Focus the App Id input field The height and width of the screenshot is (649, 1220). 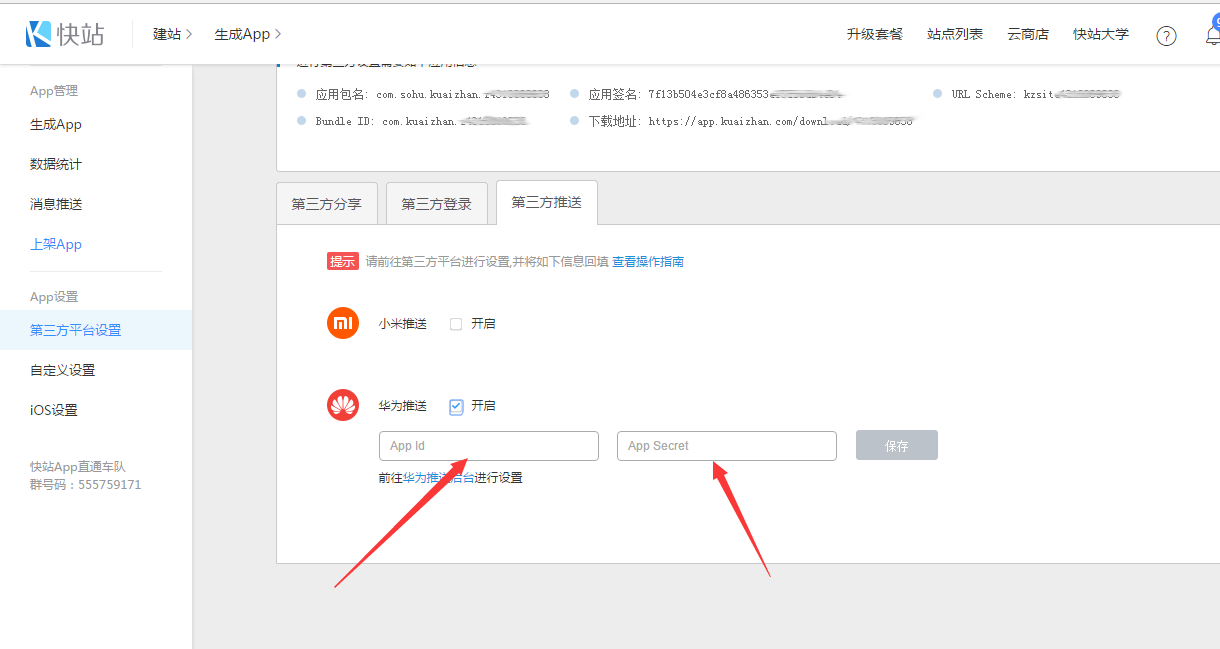(x=488, y=446)
